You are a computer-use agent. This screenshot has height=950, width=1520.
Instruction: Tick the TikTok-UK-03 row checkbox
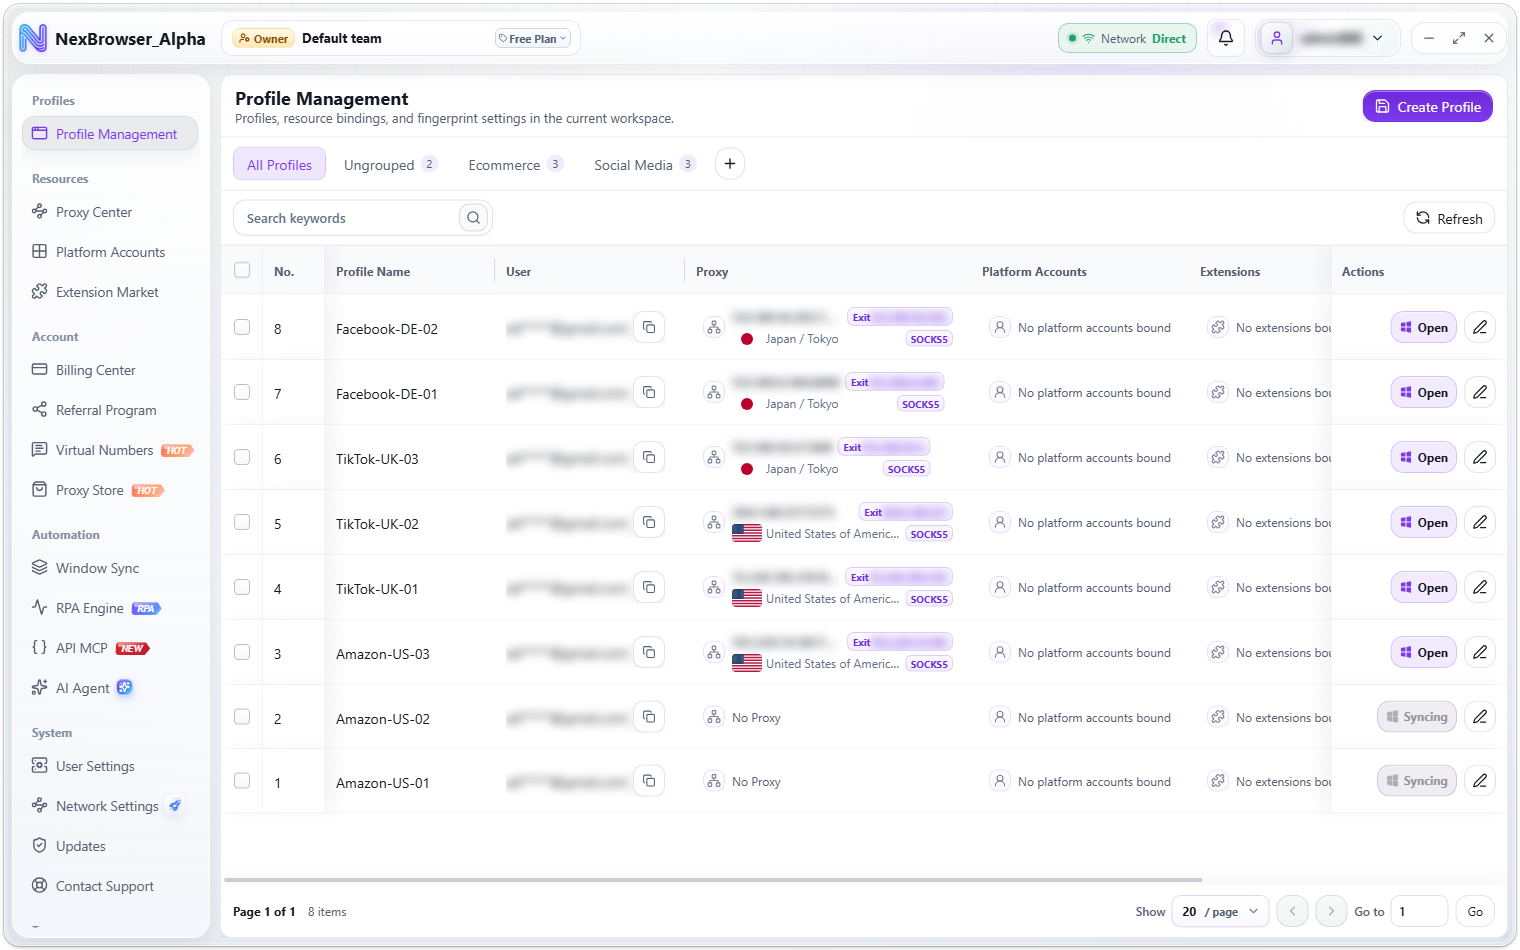(x=242, y=457)
